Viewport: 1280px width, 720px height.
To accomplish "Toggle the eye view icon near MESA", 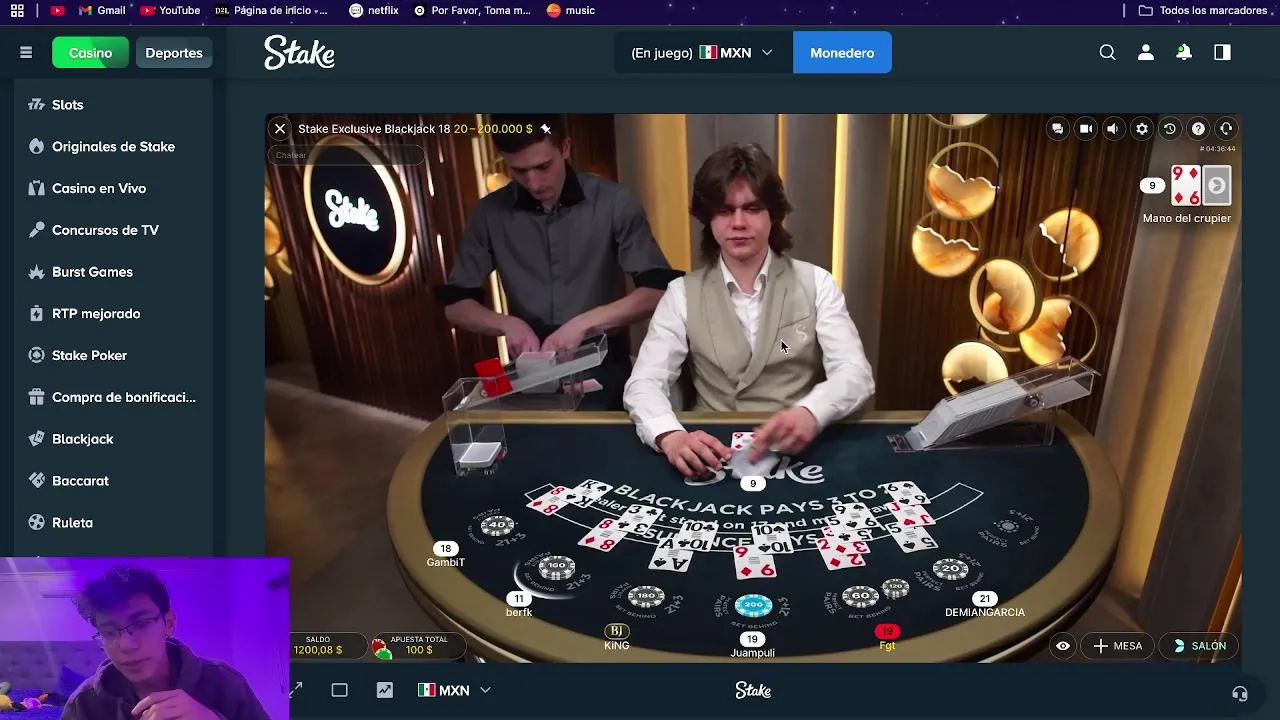I will click(x=1063, y=646).
